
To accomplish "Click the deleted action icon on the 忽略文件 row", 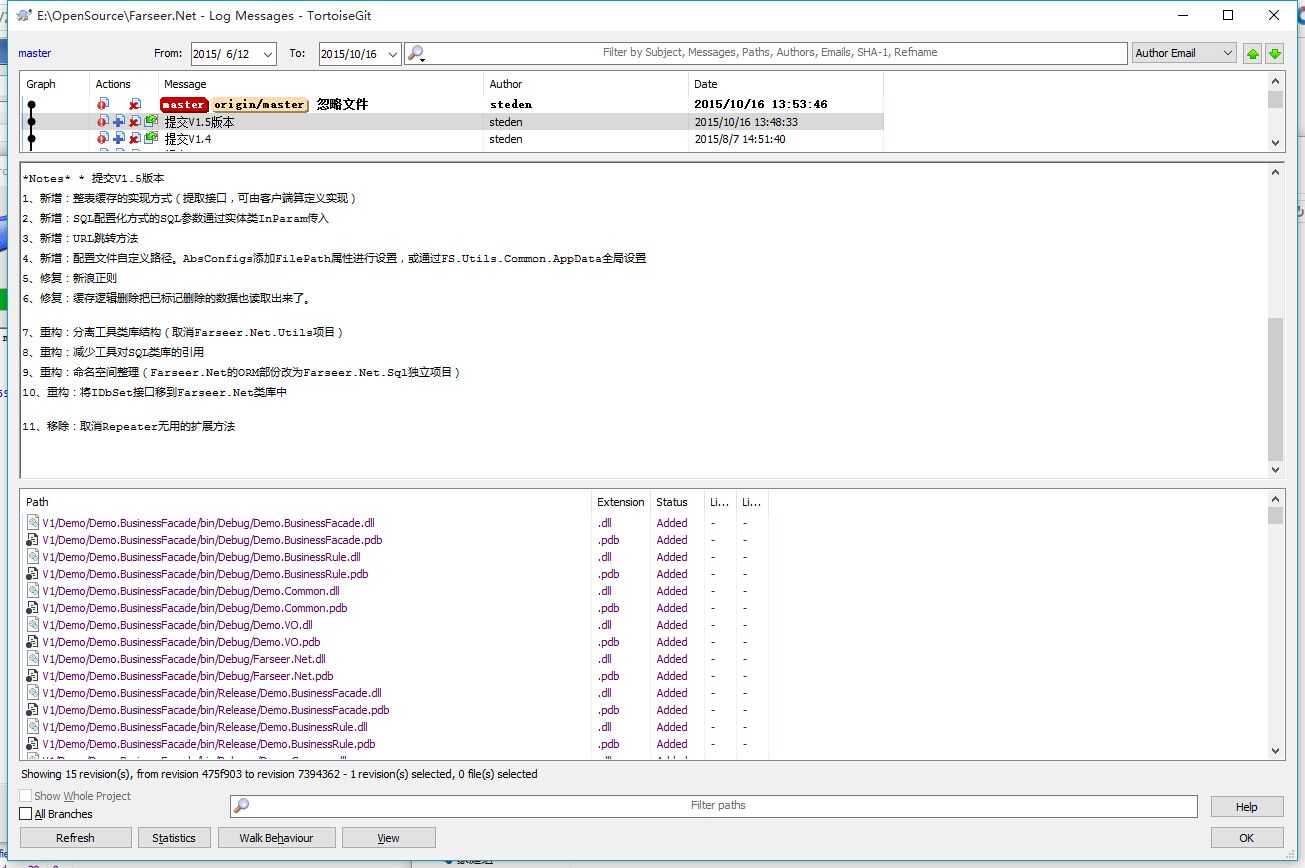I will [134, 104].
